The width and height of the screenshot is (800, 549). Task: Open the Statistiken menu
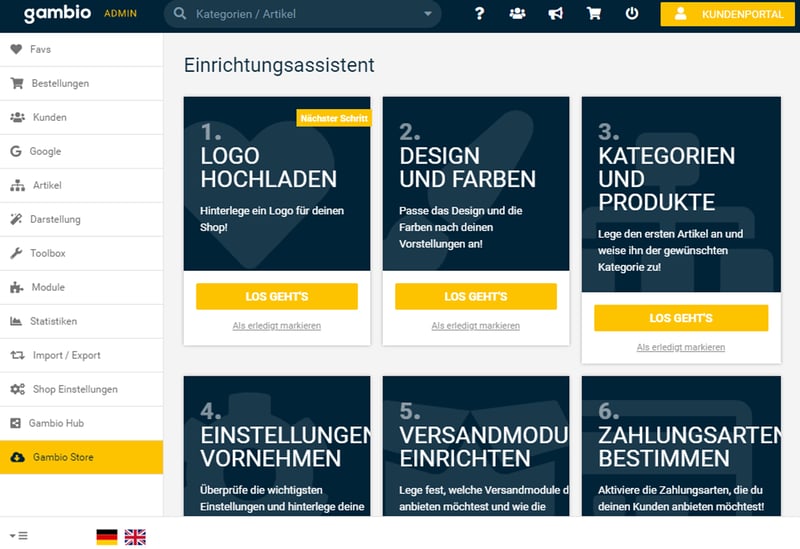point(82,321)
